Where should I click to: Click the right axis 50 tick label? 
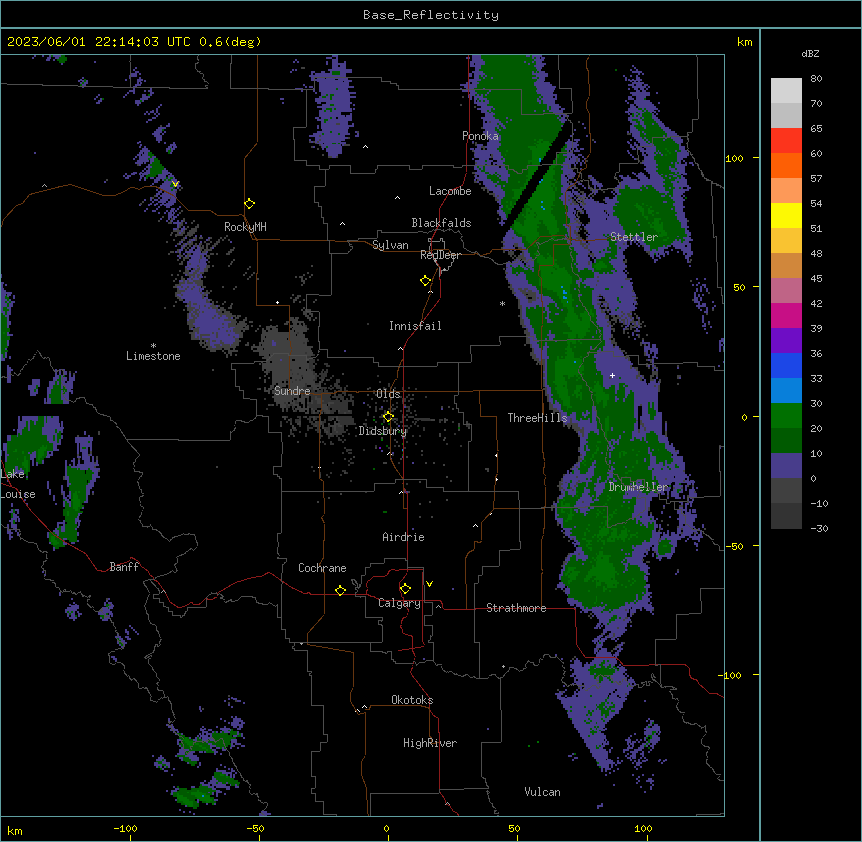pos(739,287)
